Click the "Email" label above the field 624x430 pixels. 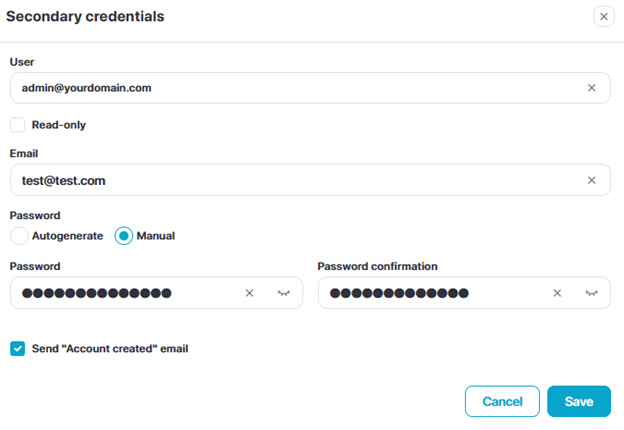click(x=24, y=154)
